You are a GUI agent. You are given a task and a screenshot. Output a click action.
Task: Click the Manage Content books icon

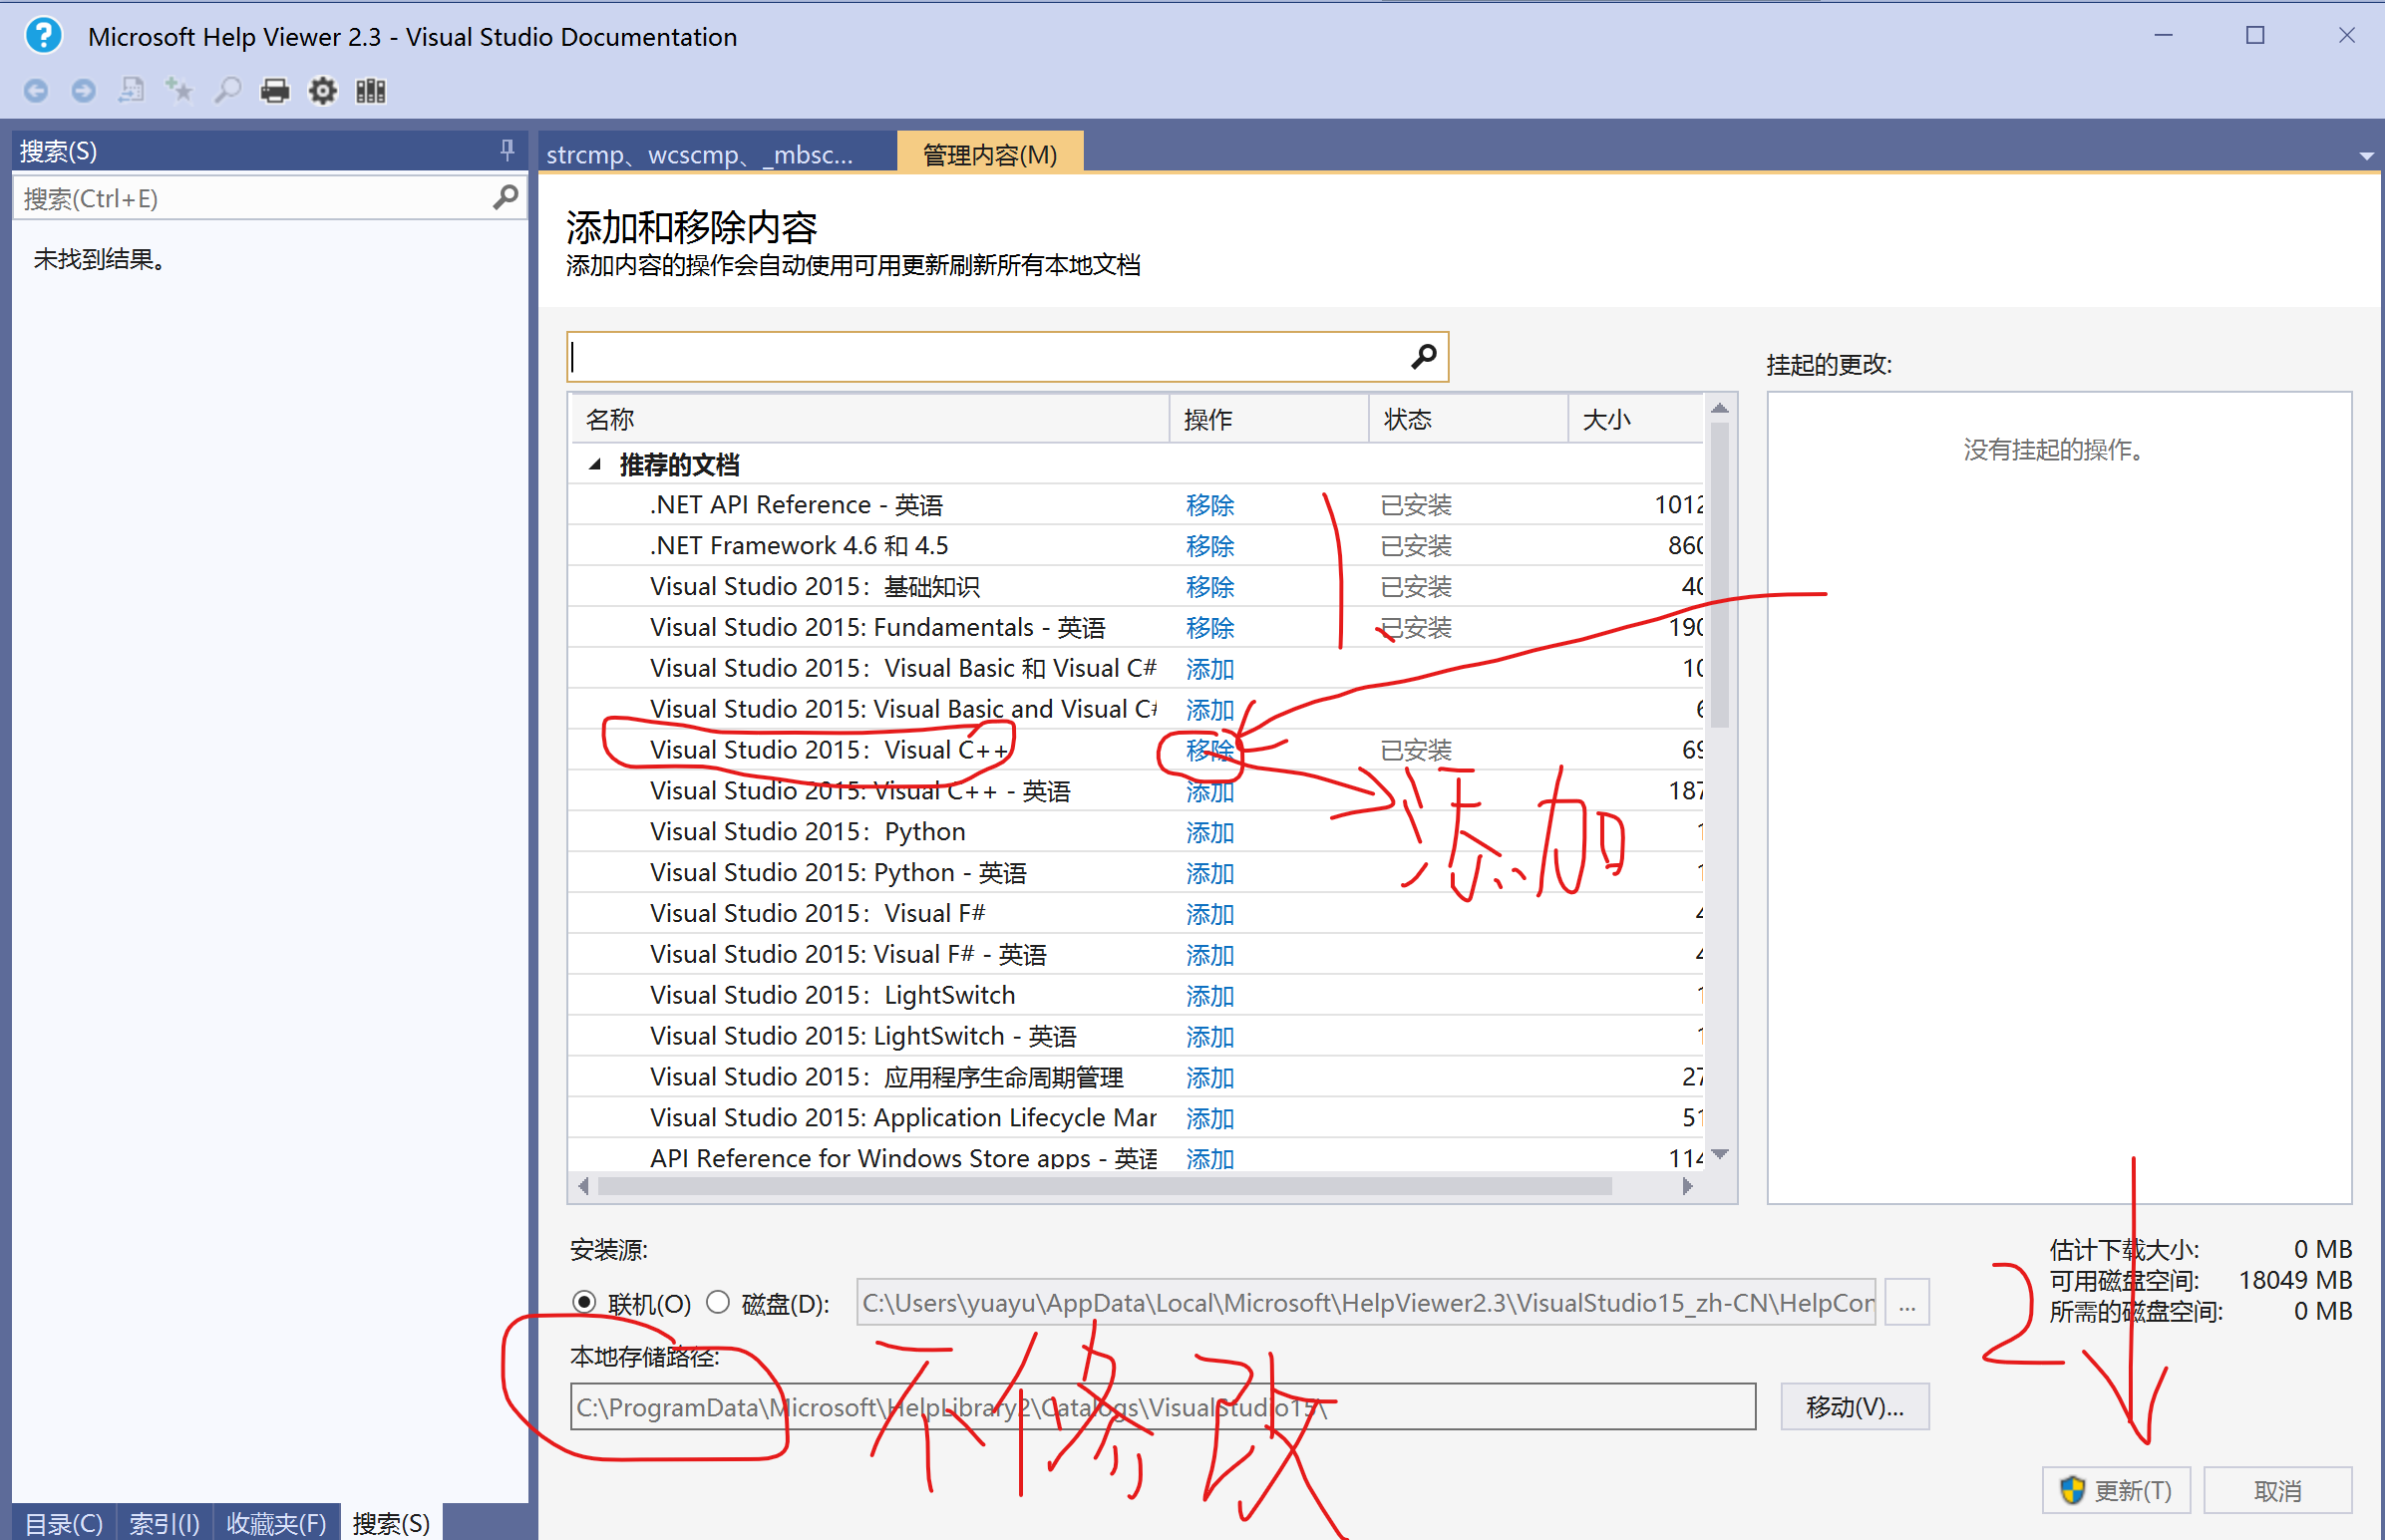tap(370, 91)
